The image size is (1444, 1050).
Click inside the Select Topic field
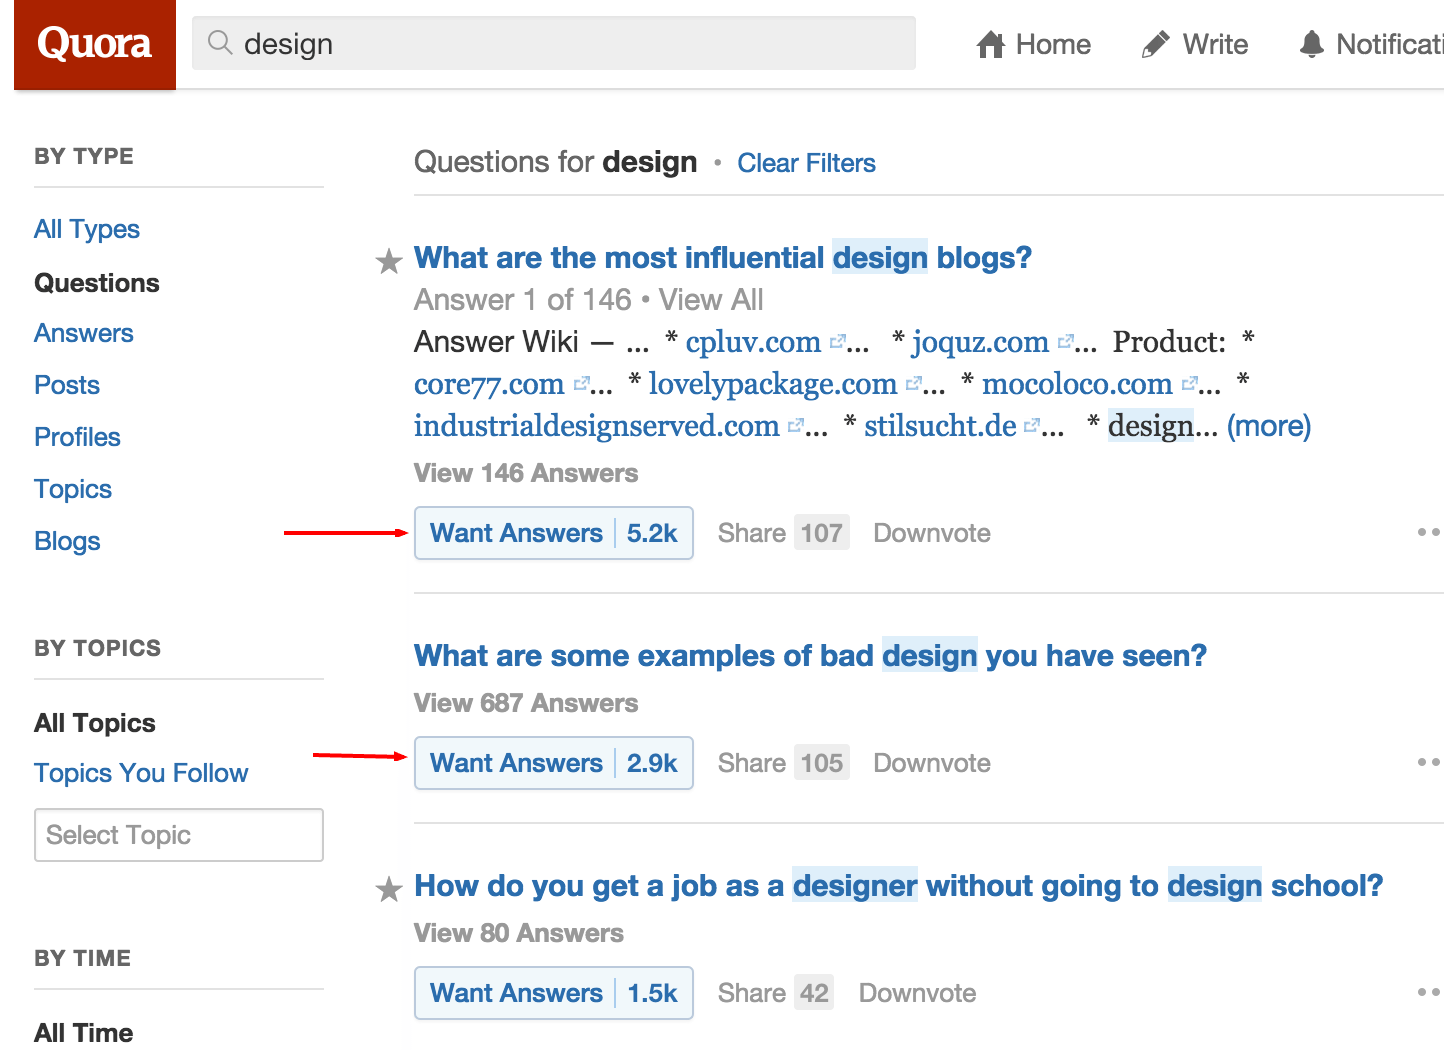click(178, 834)
